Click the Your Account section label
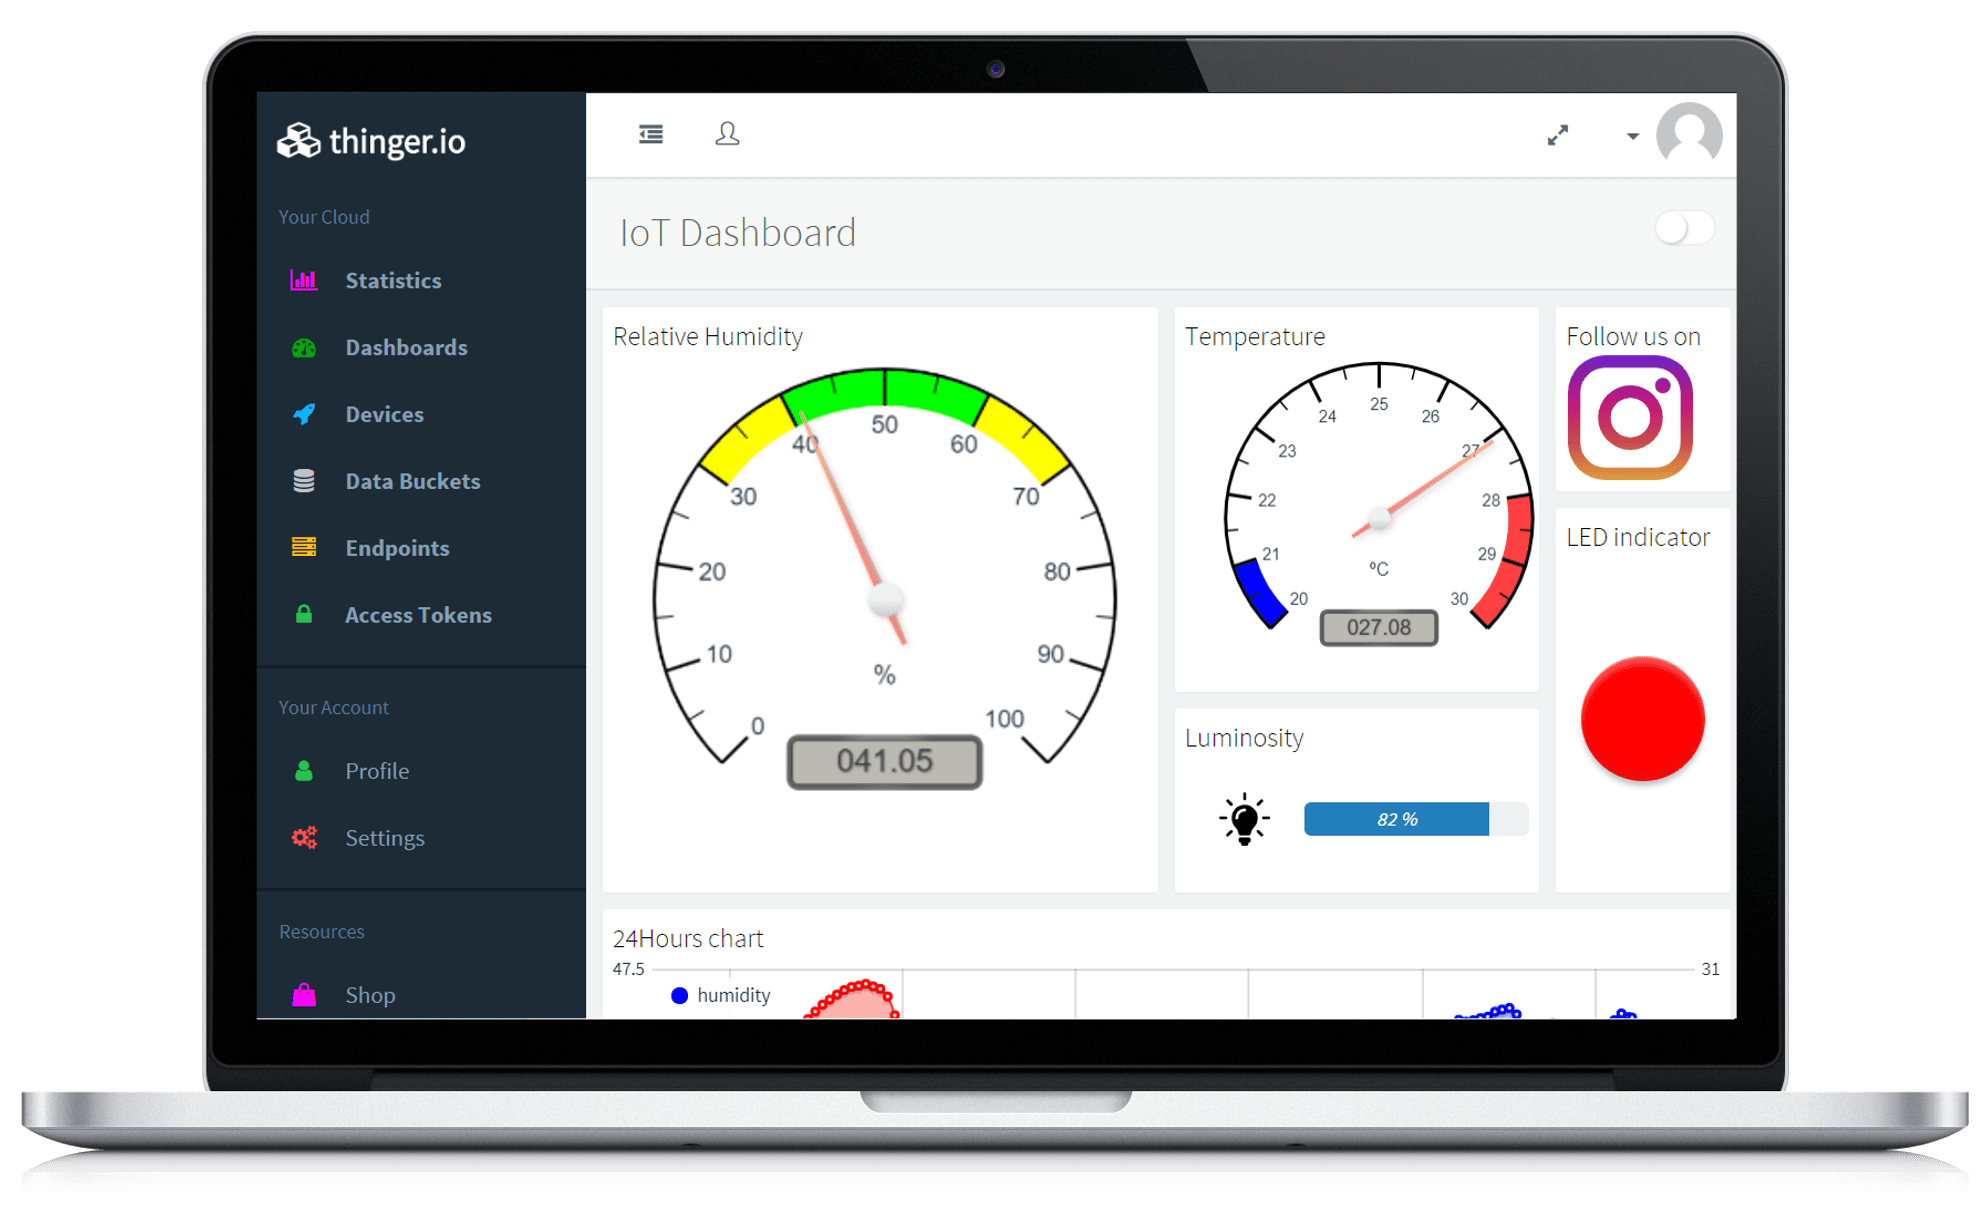The image size is (1986, 1218). point(333,708)
